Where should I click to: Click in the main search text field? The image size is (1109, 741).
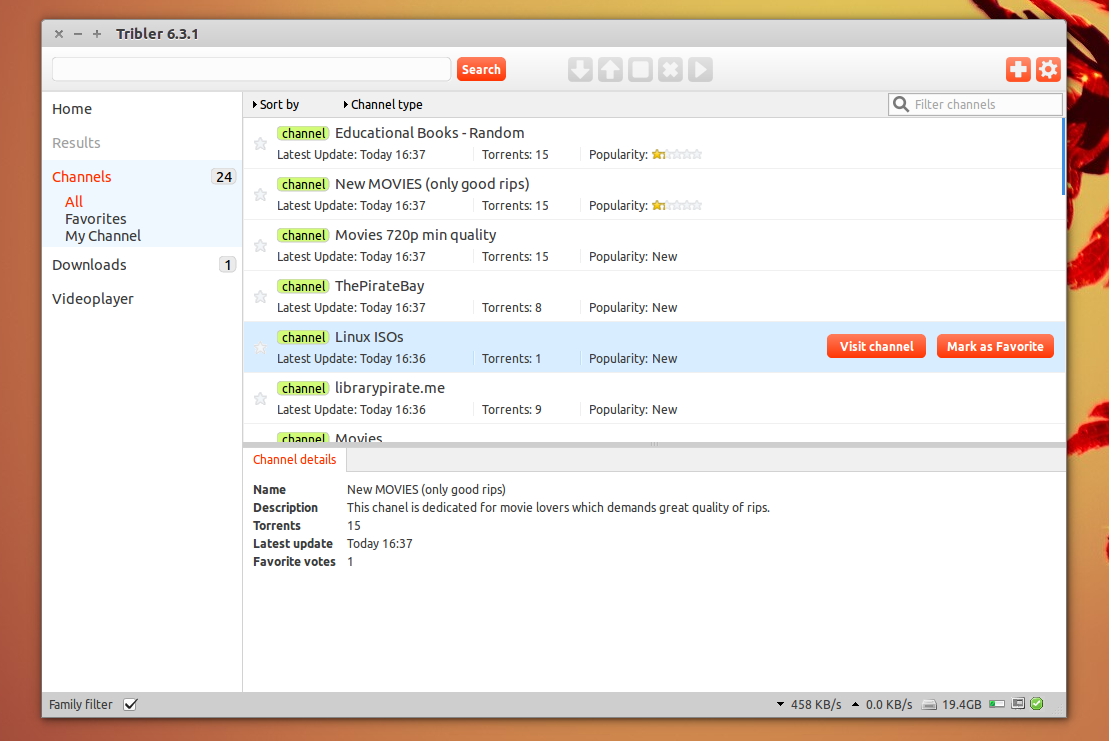tap(251, 69)
